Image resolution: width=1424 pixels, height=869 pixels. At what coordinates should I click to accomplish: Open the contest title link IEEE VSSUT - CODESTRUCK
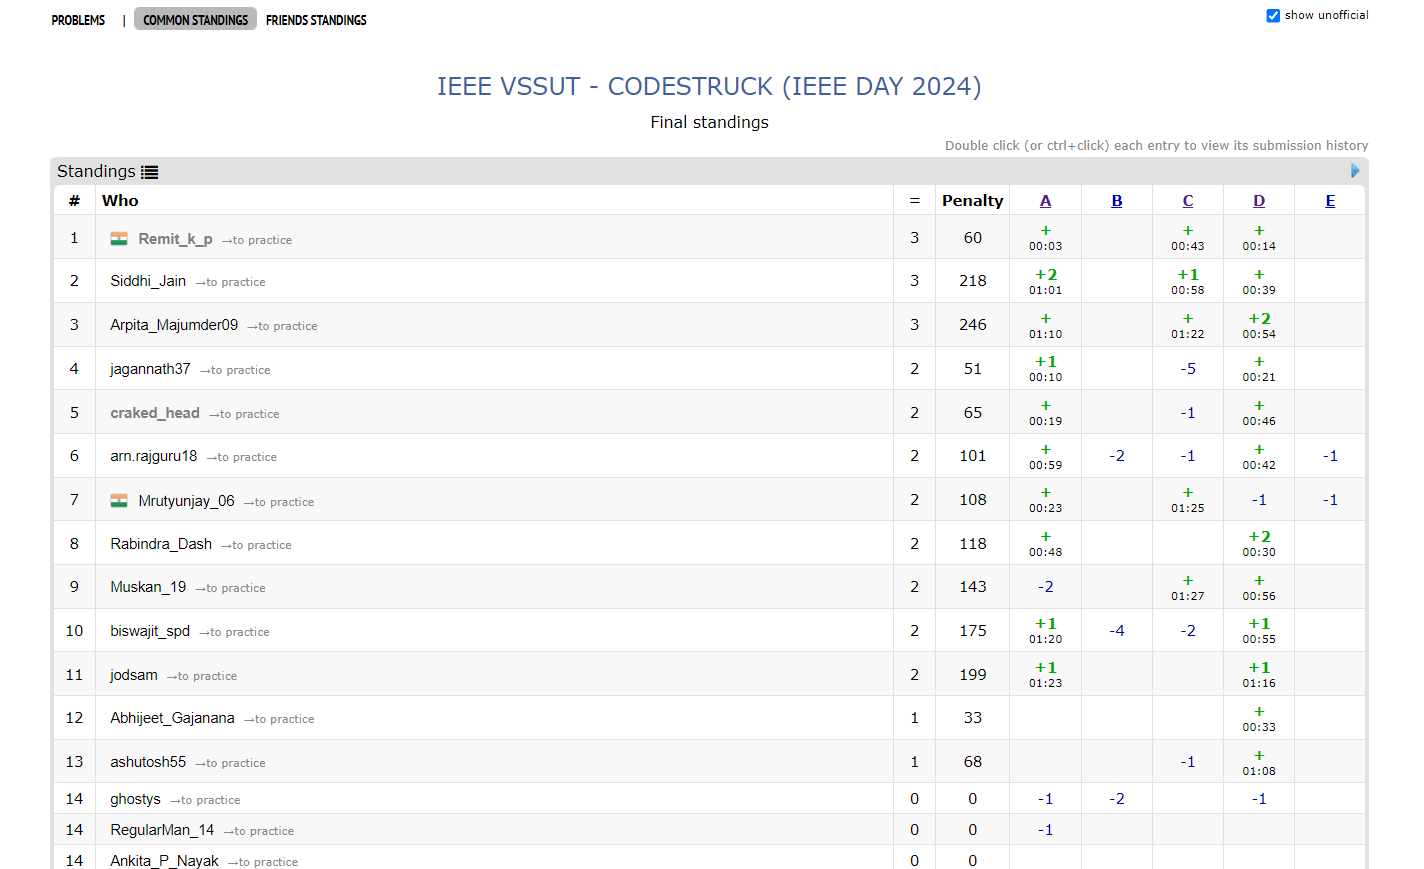(709, 87)
